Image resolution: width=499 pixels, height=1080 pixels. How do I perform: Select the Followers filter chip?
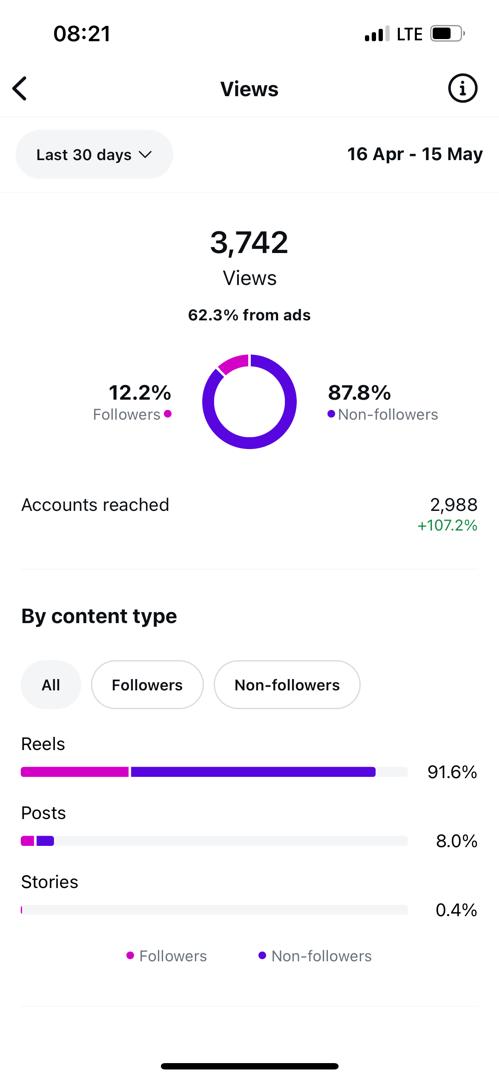click(147, 685)
